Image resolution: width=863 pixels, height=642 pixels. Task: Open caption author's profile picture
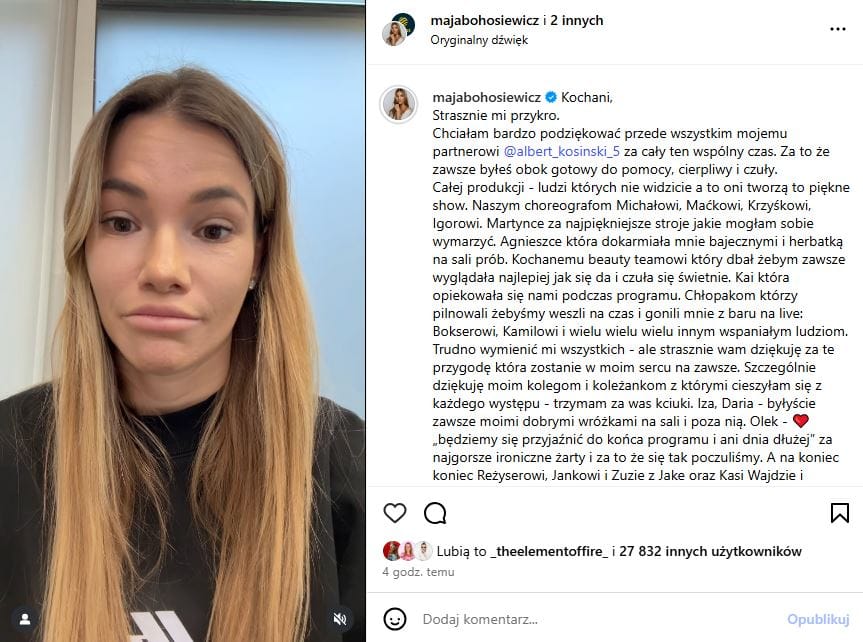[398, 104]
